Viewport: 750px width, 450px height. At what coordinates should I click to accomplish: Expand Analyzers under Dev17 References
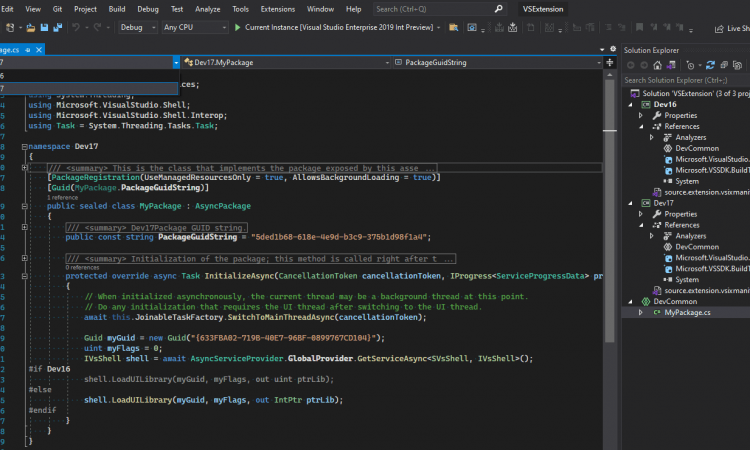651,236
